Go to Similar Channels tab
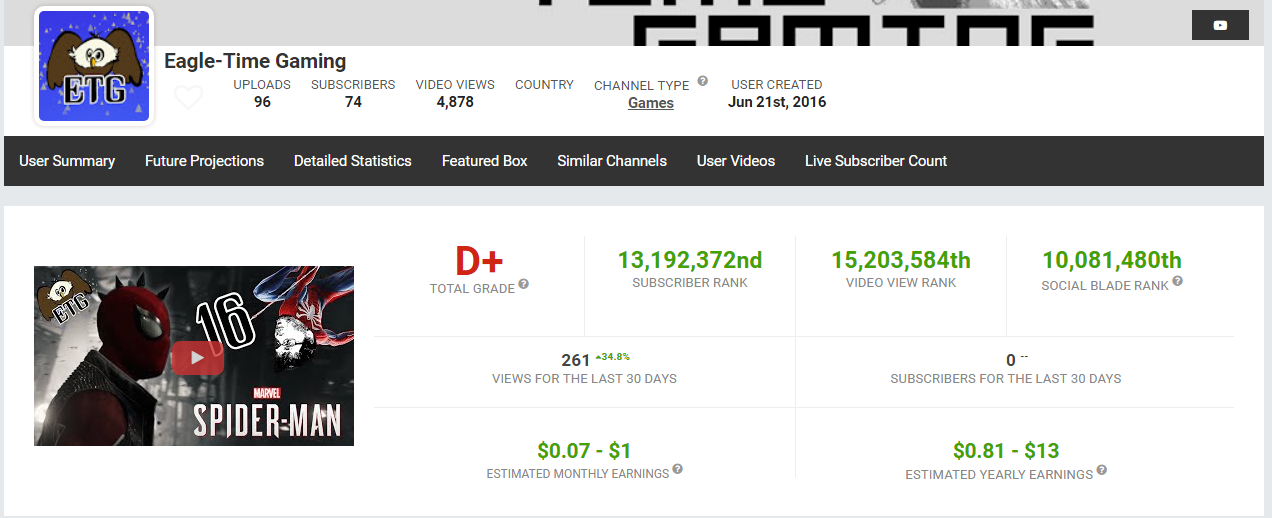Viewport: 1272px width, 518px height. click(x=612, y=161)
